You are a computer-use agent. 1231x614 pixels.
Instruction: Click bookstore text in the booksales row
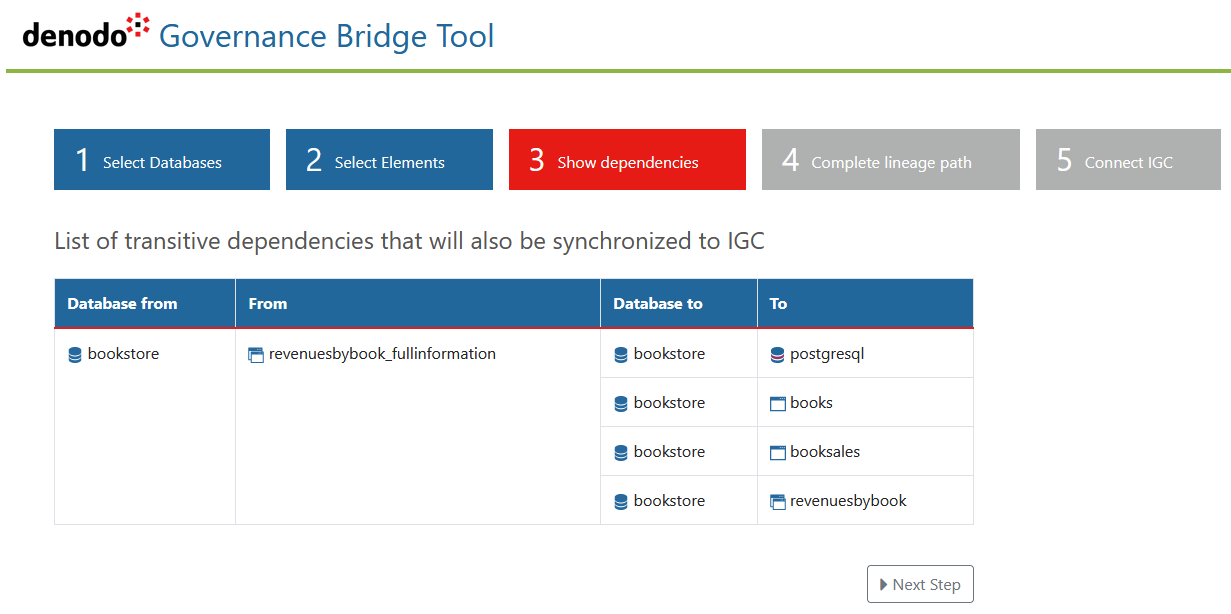pos(669,452)
